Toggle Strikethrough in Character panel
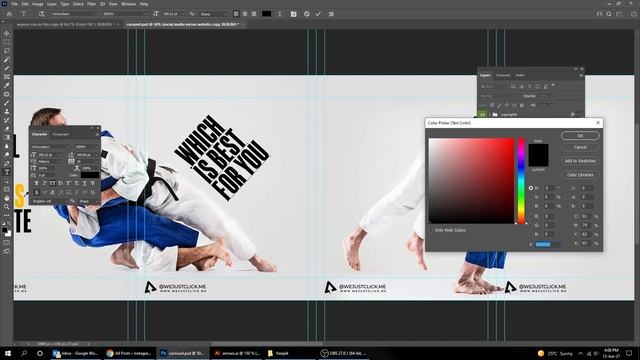This screenshot has width=640, height=360. [93, 183]
